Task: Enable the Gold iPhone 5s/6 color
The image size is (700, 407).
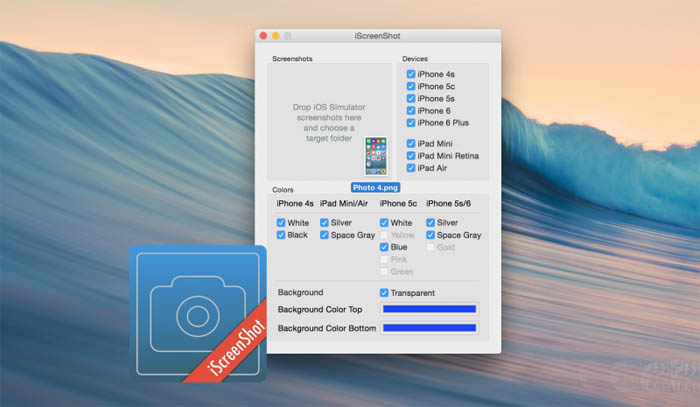Action: point(430,247)
